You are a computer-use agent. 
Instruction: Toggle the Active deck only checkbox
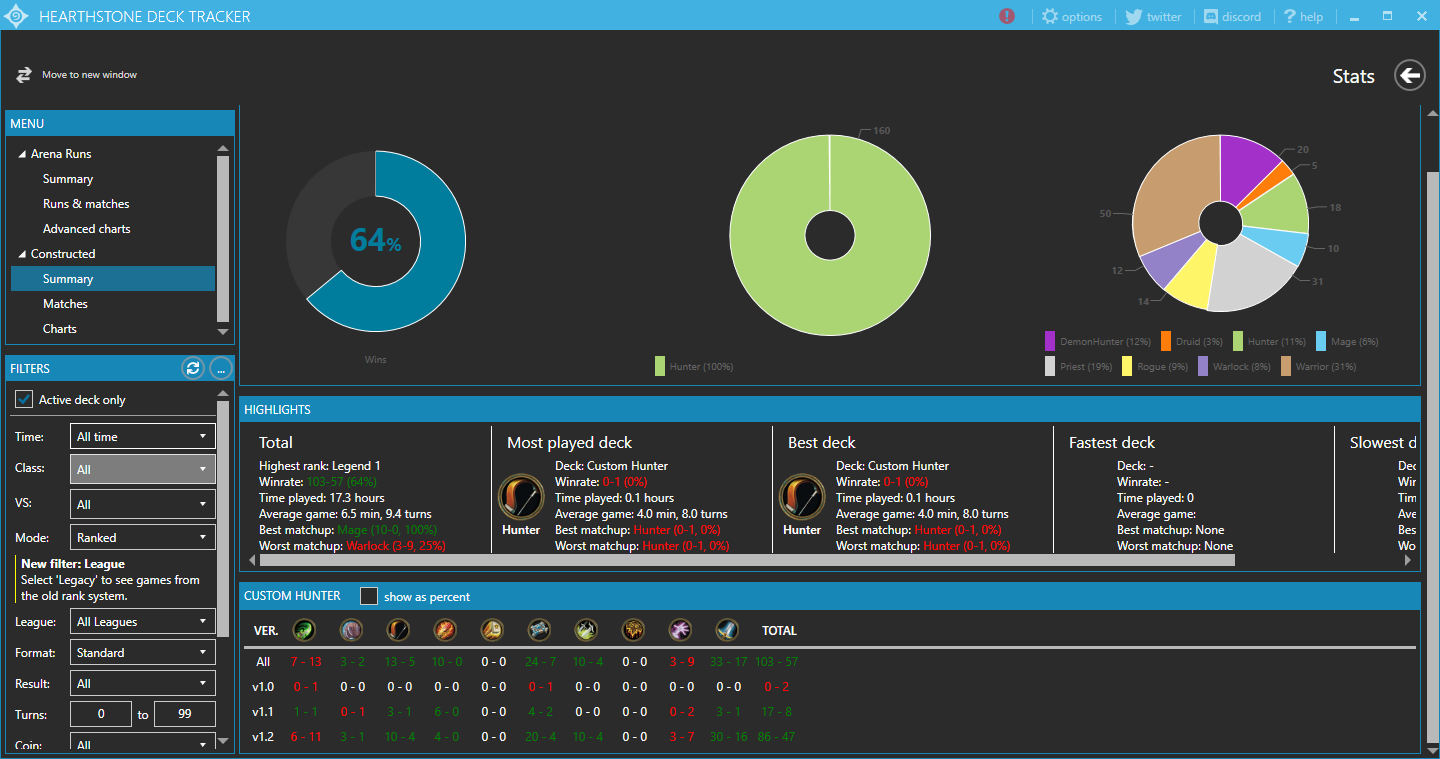24,399
